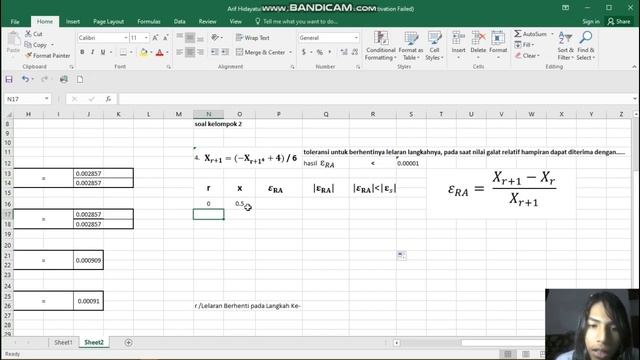
Task: Switch to the Page Layout tab
Action: click(108, 22)
